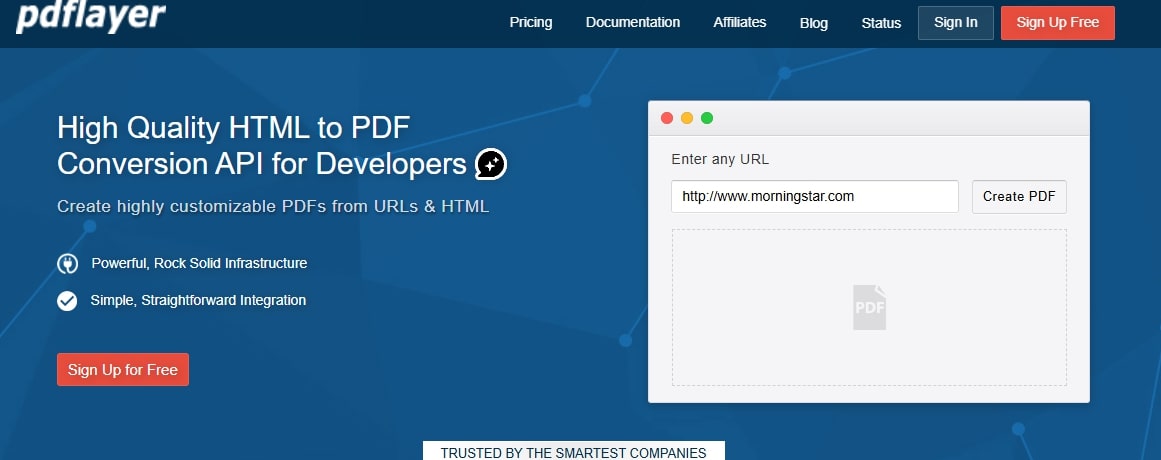Click the Sign Up for Free button
The image size is (1161, 460).
coord(123,370)
